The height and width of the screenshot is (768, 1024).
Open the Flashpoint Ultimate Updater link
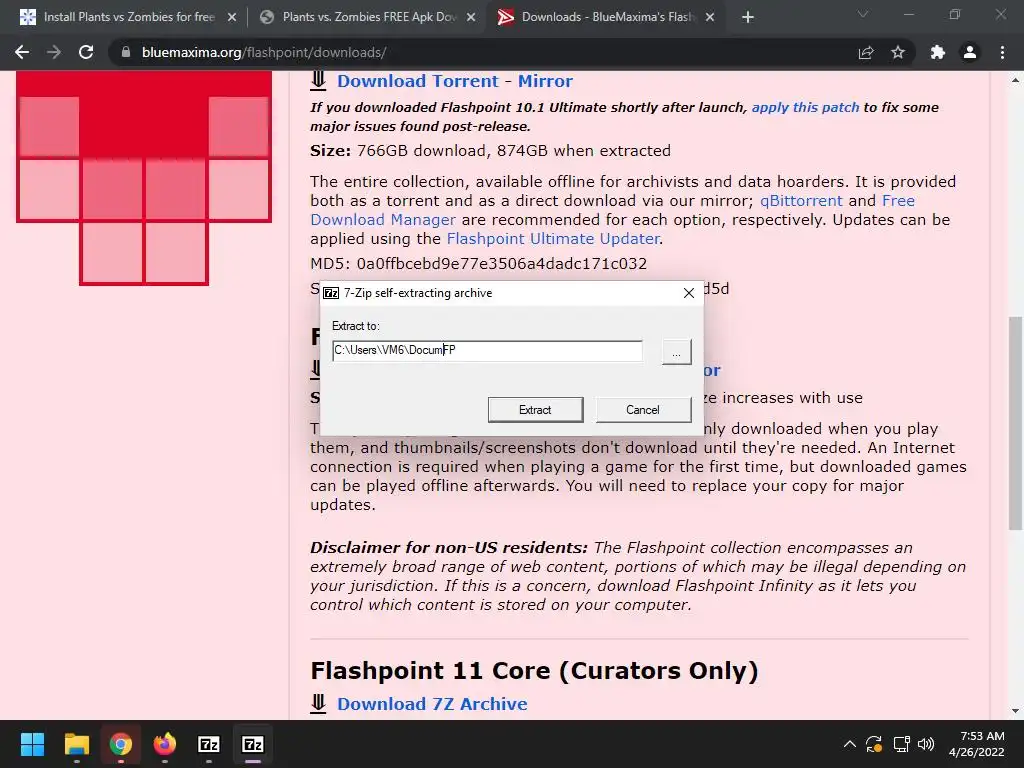click(x=553, y=238)
